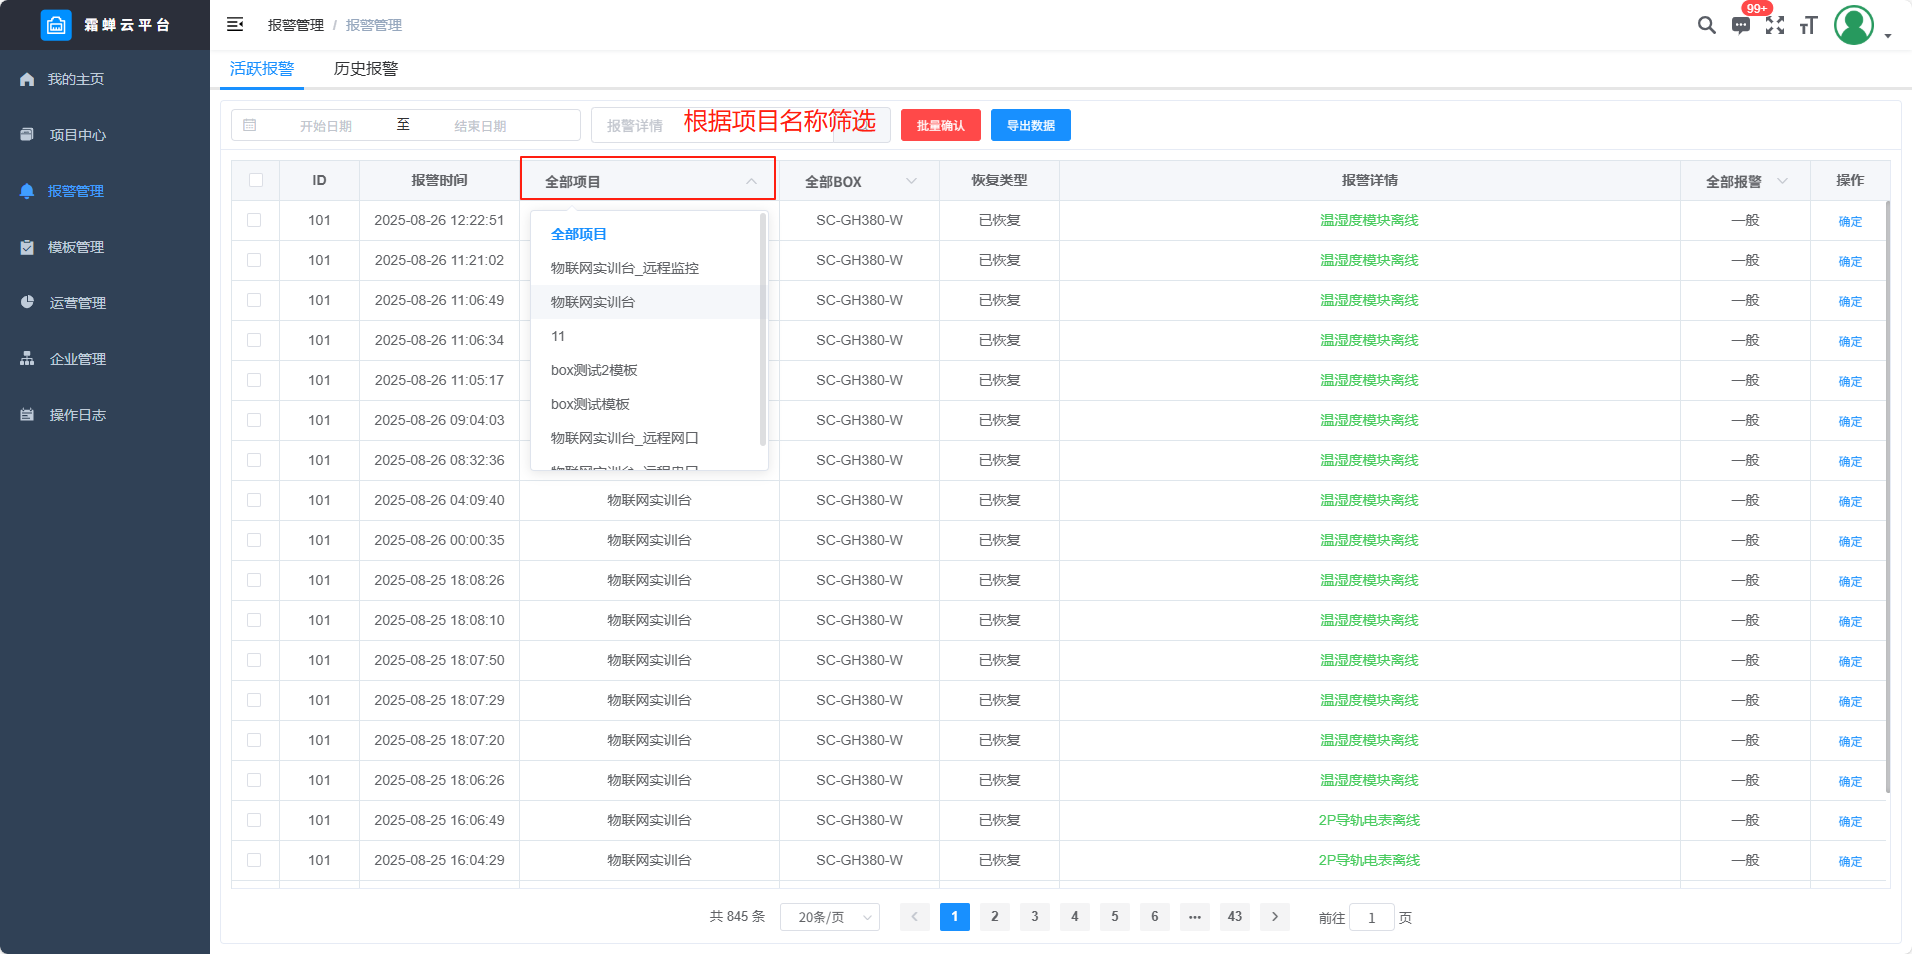Open the user avatar menu
The height and width of the screenshot is (954, 1912).
[1854, 26]
